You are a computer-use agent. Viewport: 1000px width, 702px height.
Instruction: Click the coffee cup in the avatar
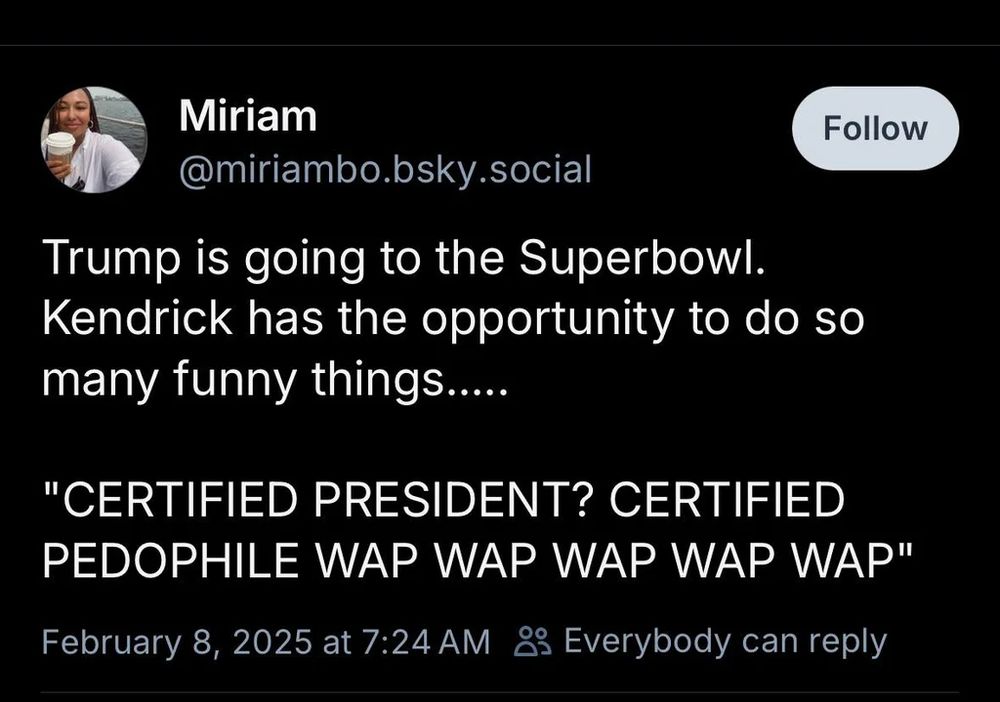tap(60, 151)
